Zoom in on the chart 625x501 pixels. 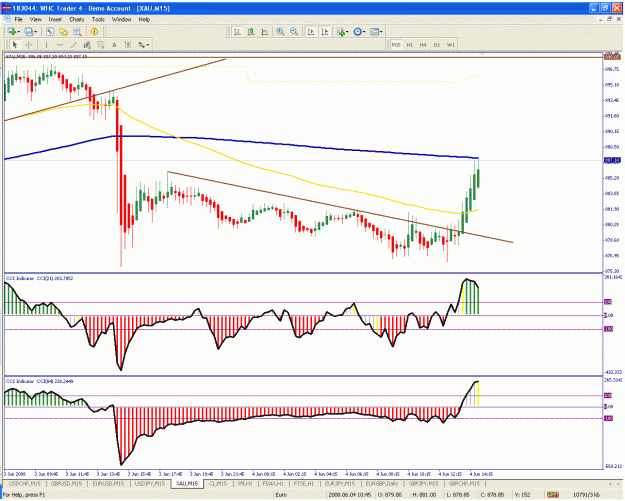280,31
